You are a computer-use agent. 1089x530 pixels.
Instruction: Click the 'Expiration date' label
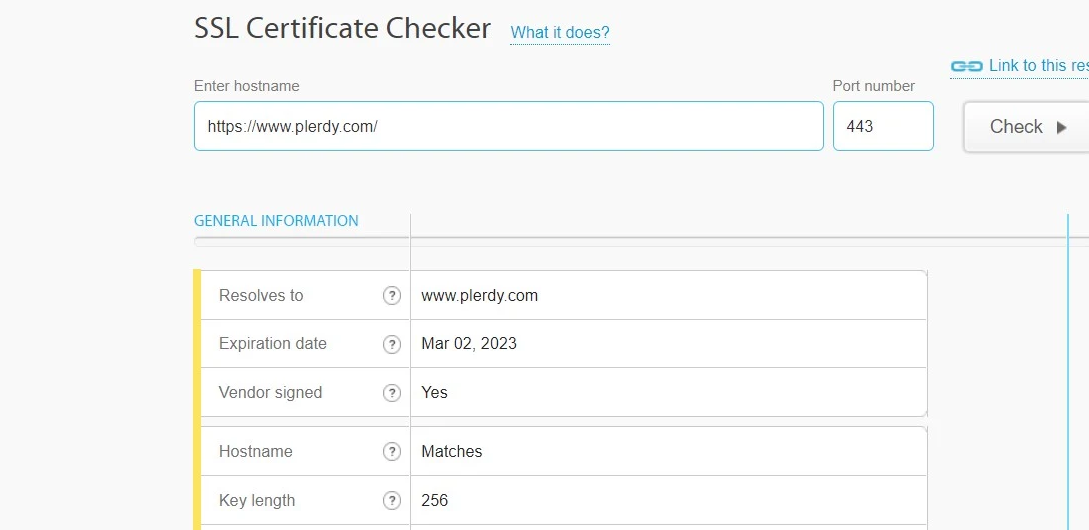[x=272, y=343]
